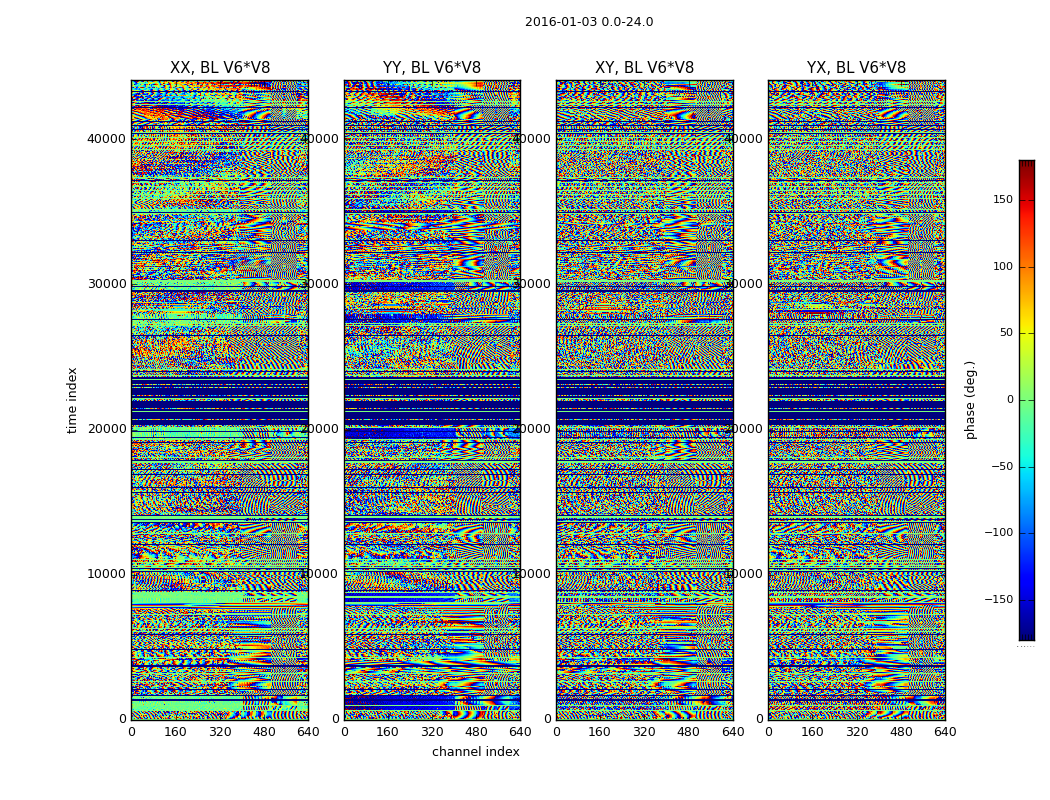Click the 'time index' y-axis label
The height and width of the screenshot is (800, 1050).
coord(72,400)
